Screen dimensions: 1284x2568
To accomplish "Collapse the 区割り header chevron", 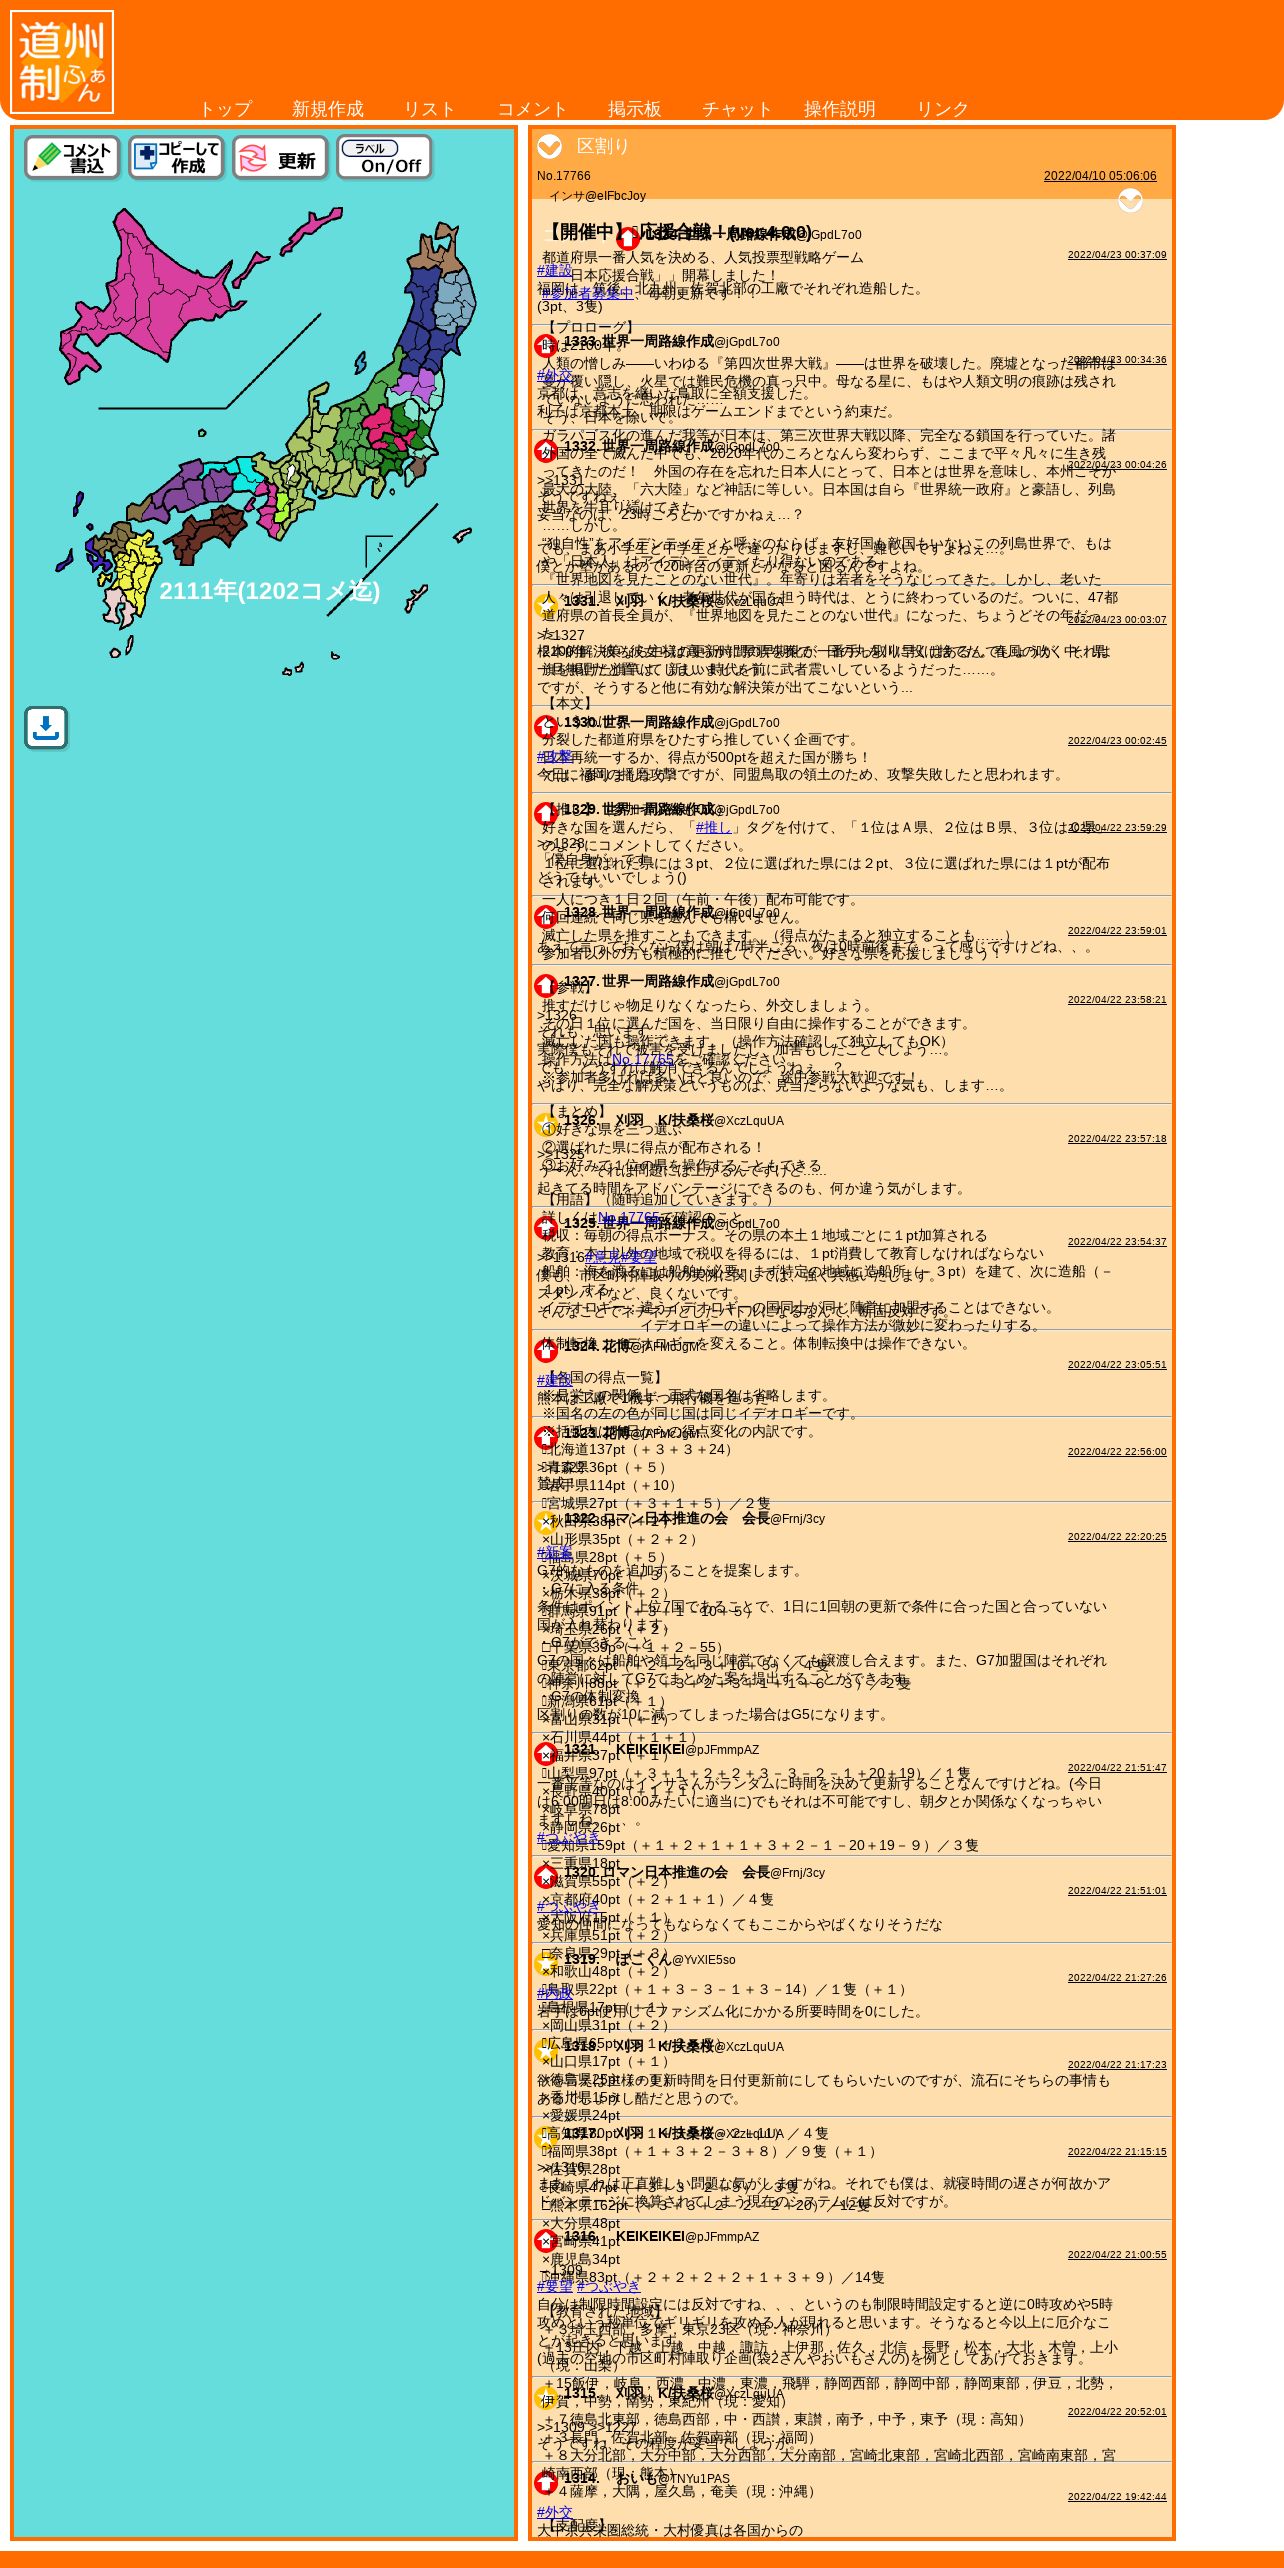I will click(x=549, y=147).
